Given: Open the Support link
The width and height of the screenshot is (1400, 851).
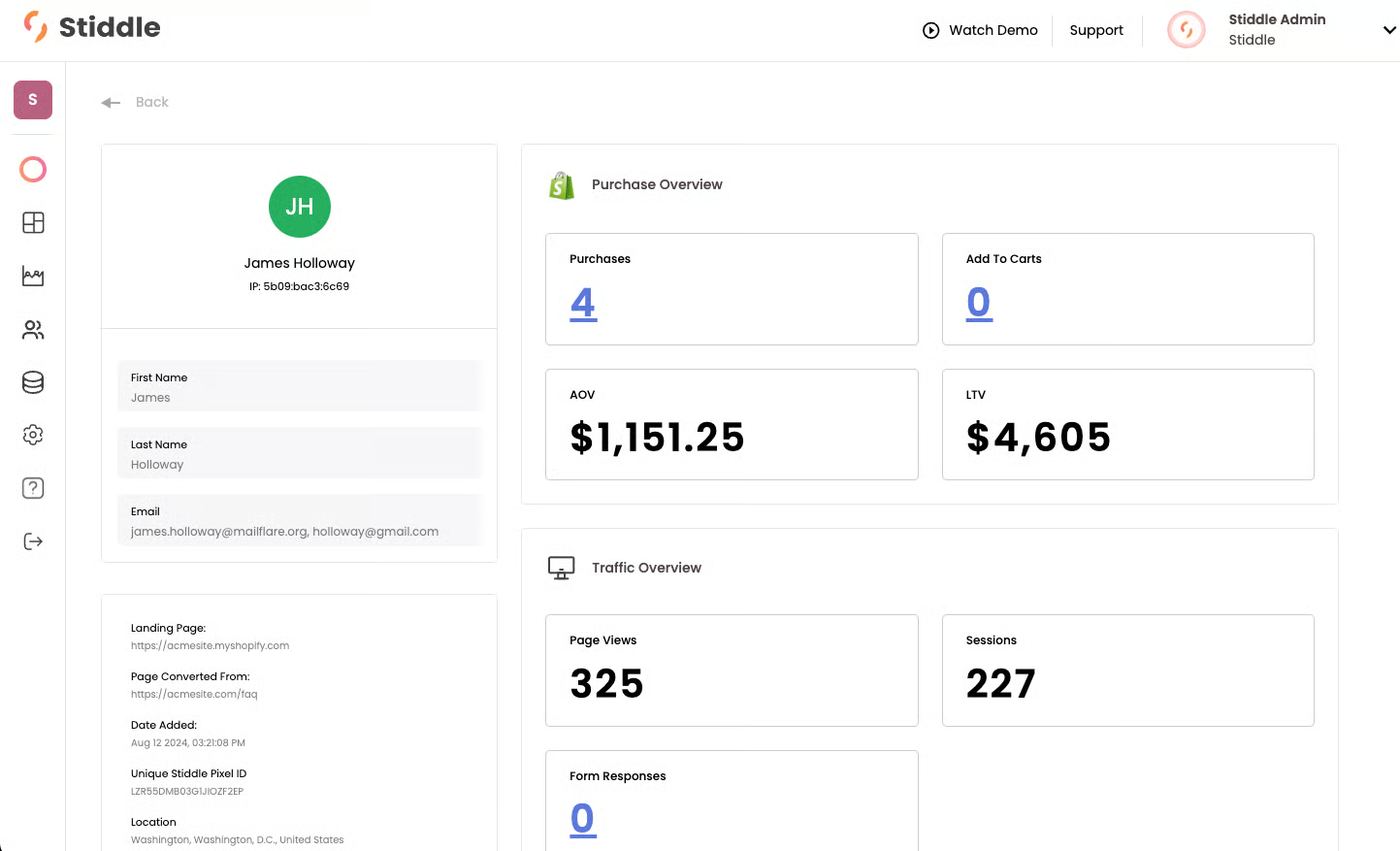Looking at the screenshot, I should pos(1096,30).
